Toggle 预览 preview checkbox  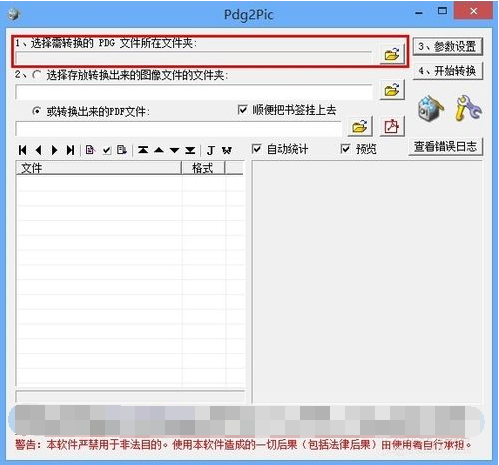point(346,149)
